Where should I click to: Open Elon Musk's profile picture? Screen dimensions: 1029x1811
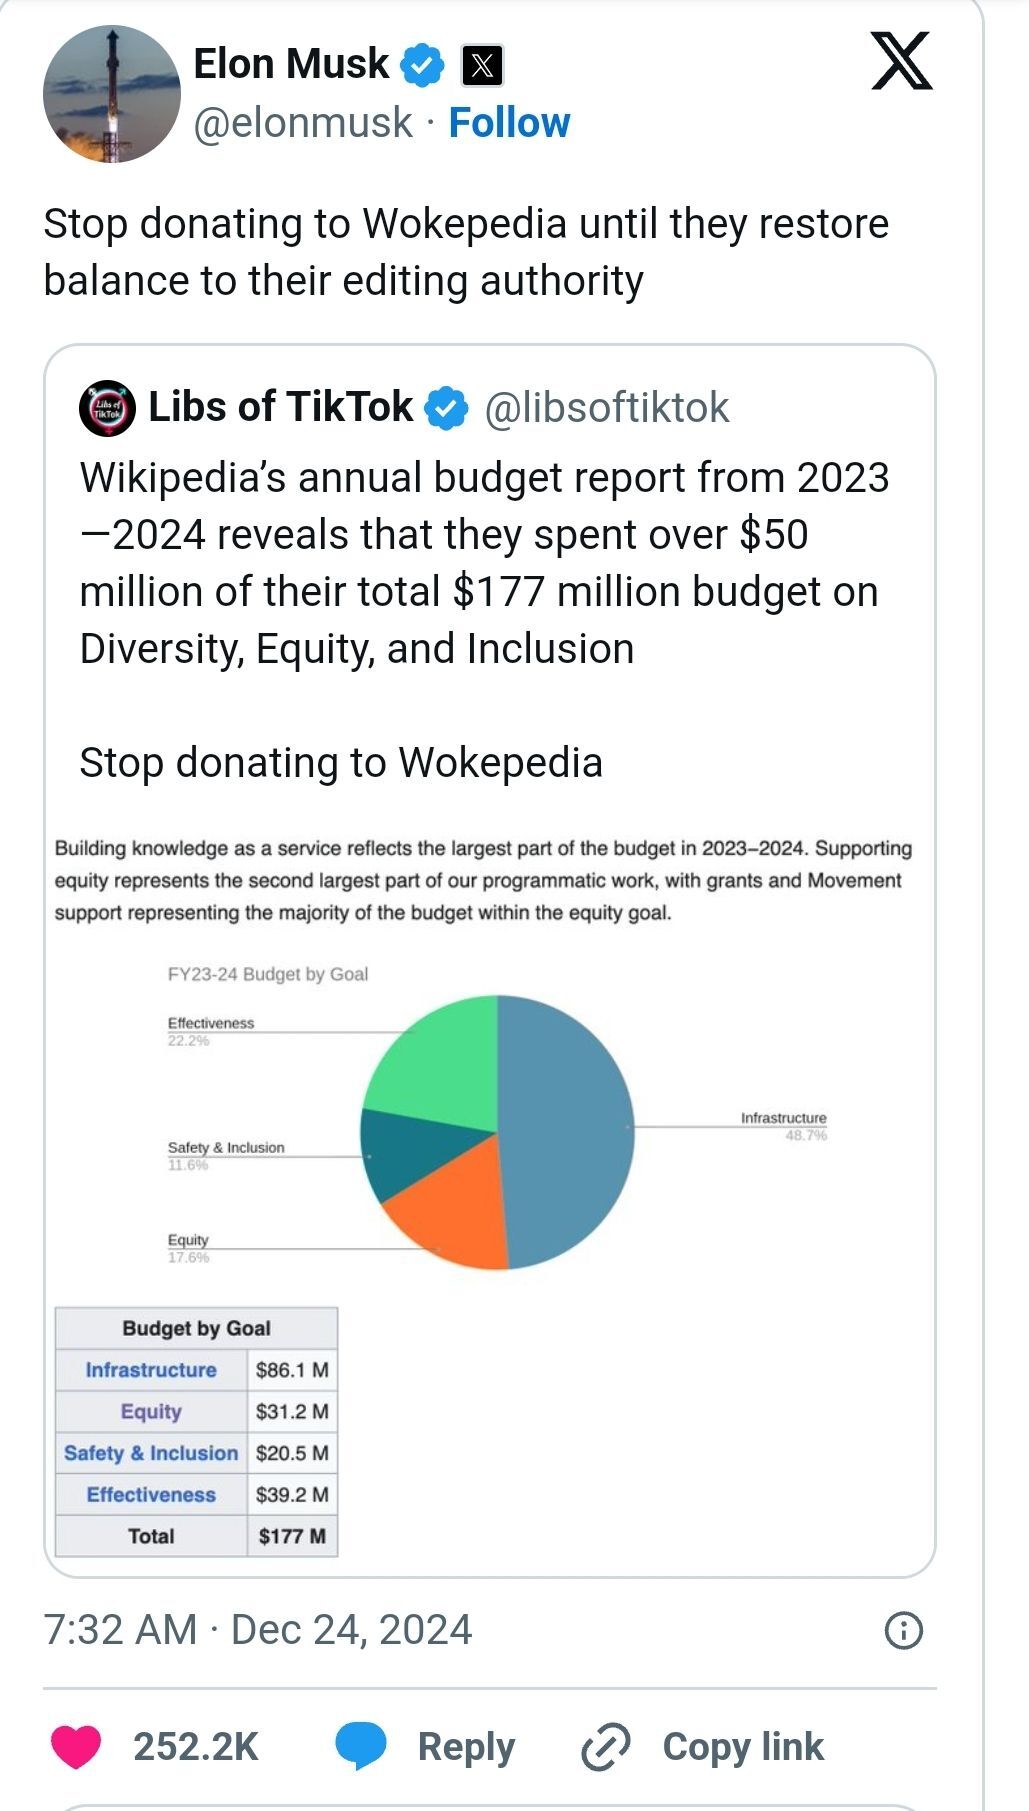point(112,94)
